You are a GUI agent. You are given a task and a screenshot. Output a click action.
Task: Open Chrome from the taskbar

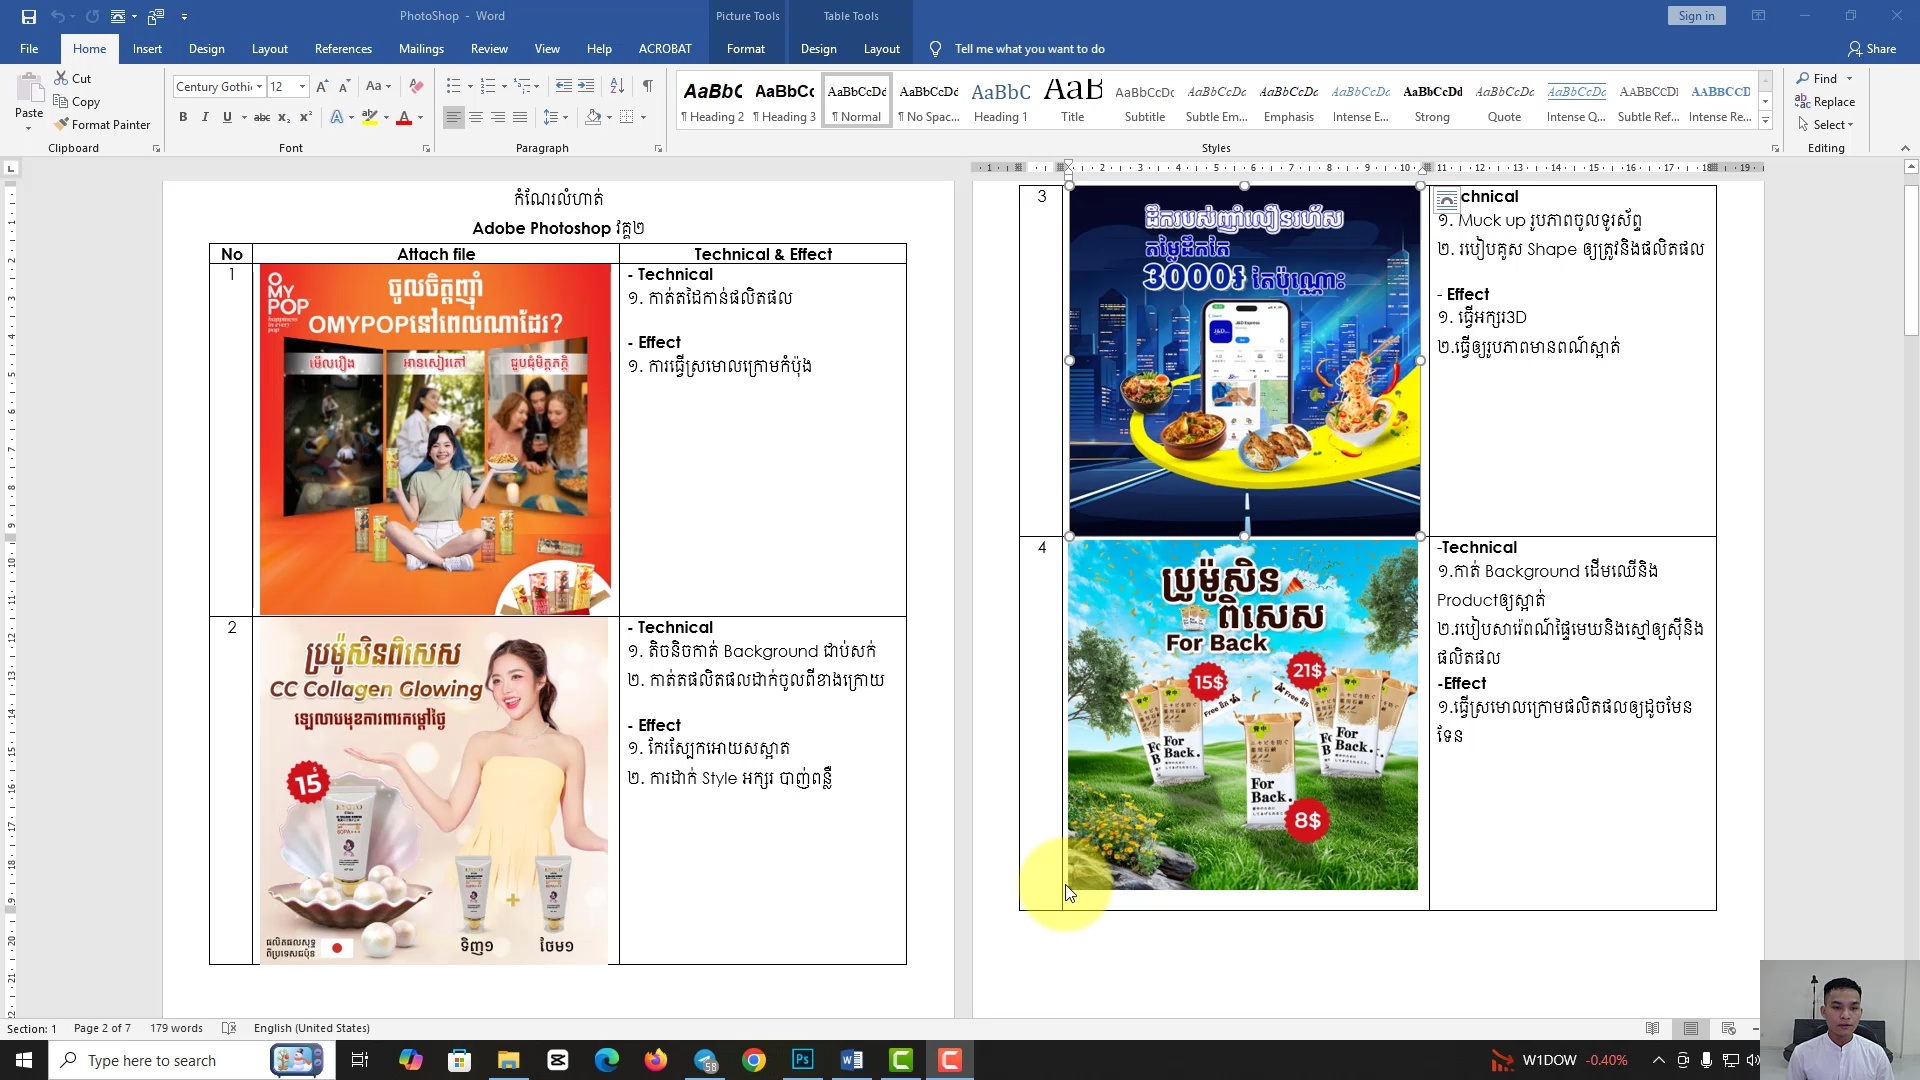coord(754,1060)
